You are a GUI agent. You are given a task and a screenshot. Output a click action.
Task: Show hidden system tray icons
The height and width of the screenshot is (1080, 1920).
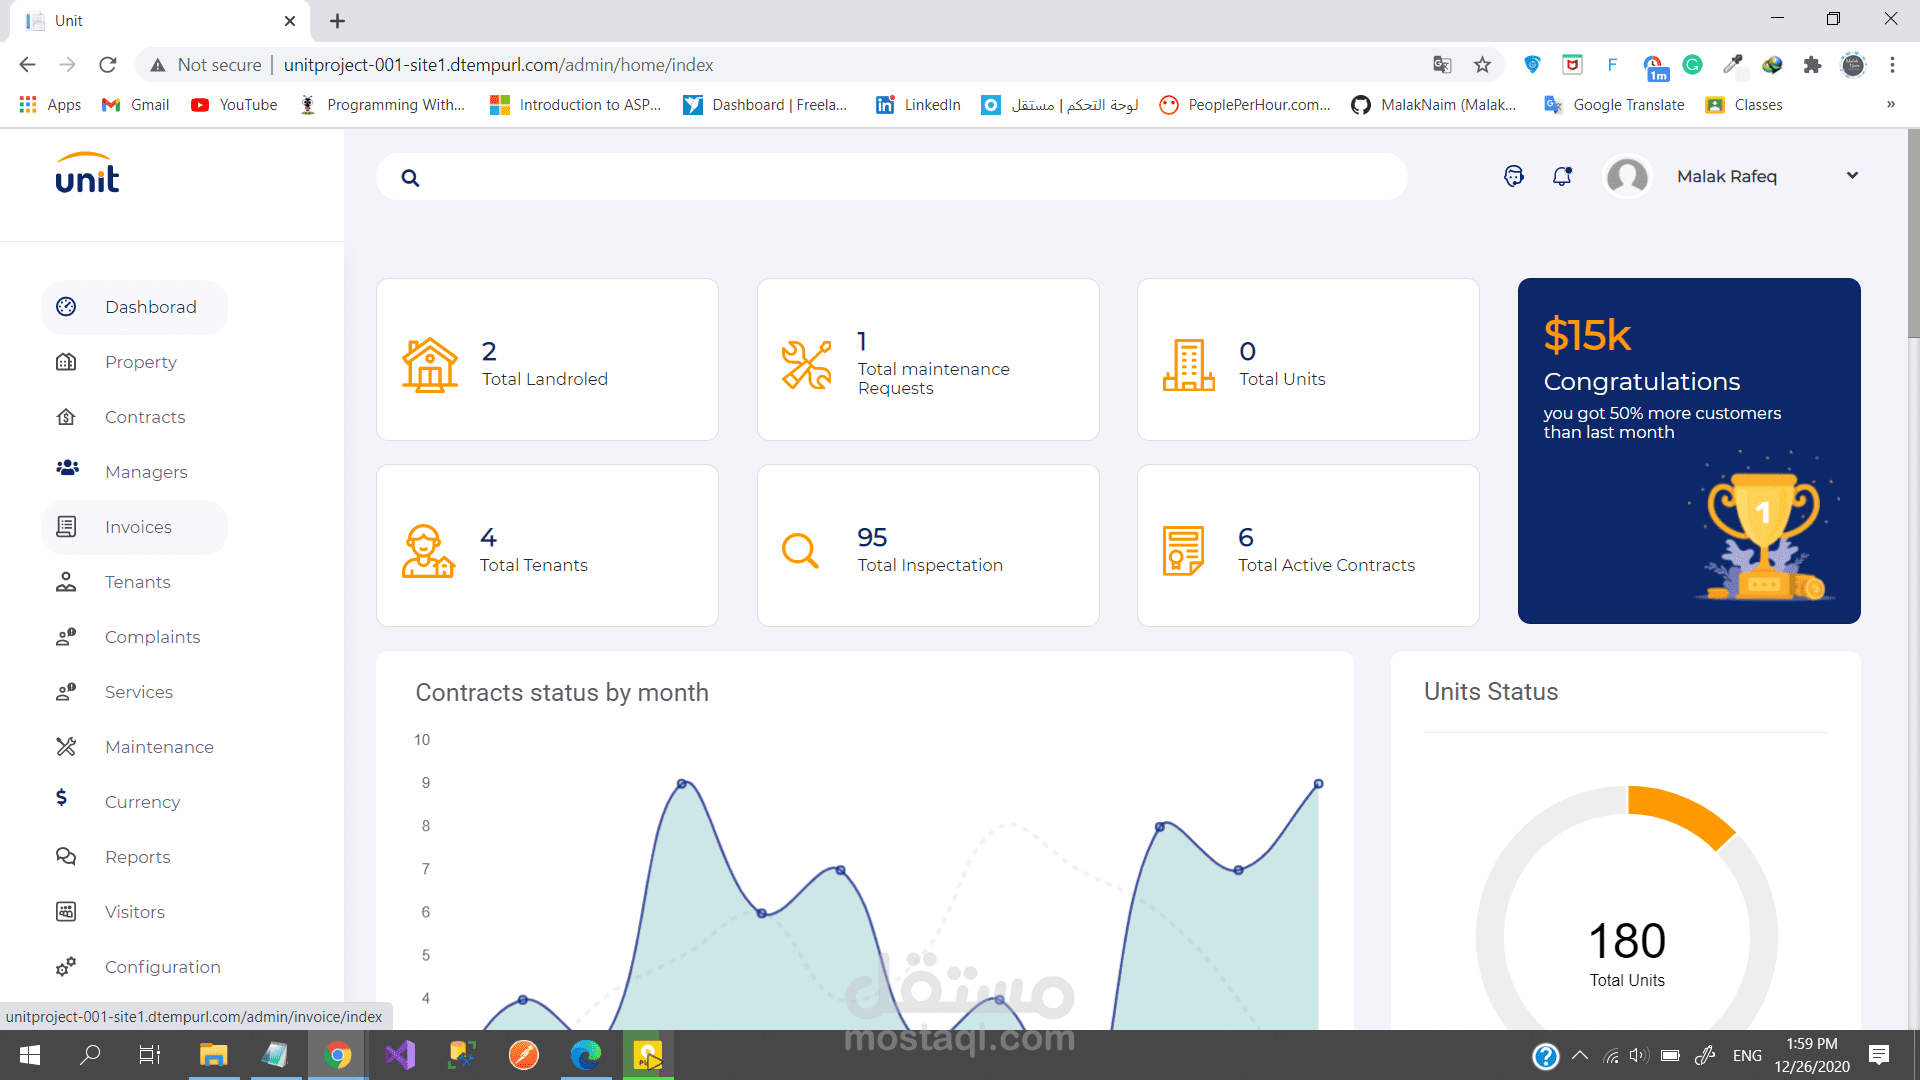pos(1580,1055)
